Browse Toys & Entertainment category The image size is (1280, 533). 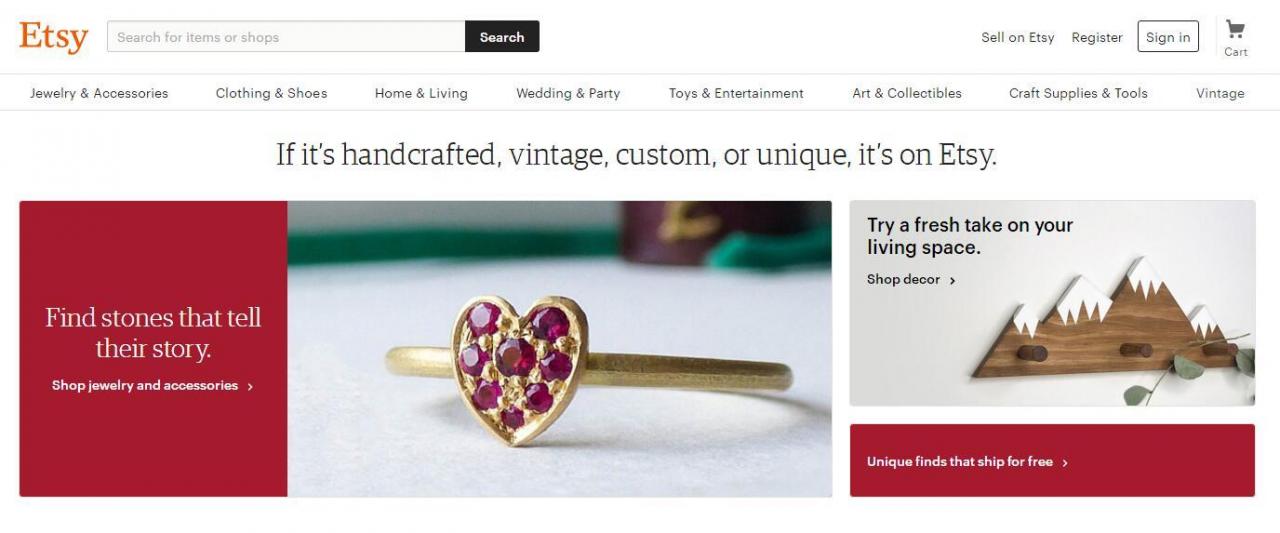pyautogui.click(x=736, y=93)
